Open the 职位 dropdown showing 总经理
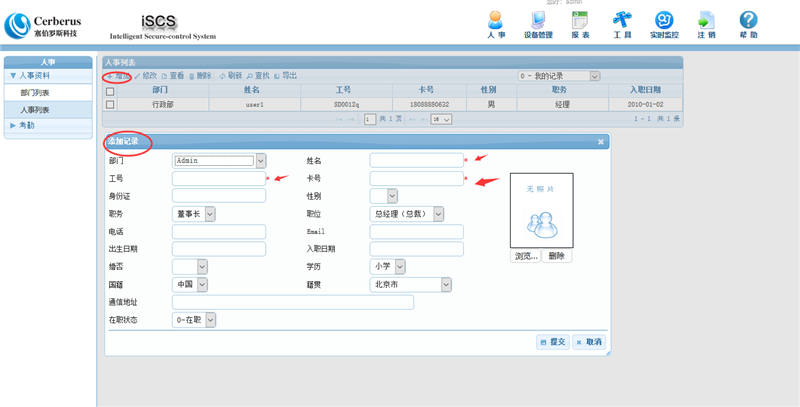The width and height of the screenshot is (800, 407). tap(438, 214)
